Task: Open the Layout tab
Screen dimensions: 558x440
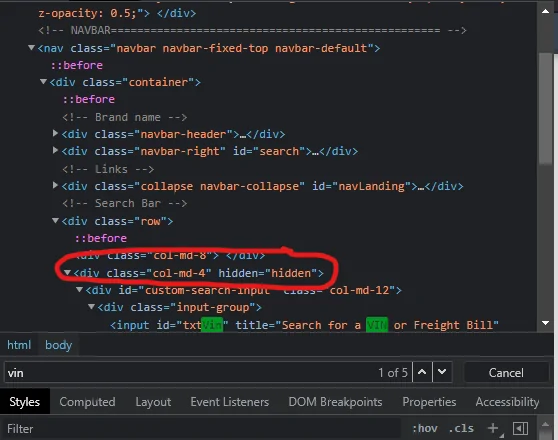Action: [x=153, y=402]
